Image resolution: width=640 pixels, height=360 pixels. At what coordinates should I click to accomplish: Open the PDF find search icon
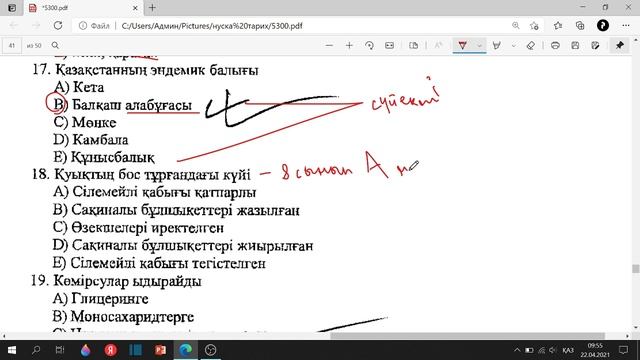(55, 45)
